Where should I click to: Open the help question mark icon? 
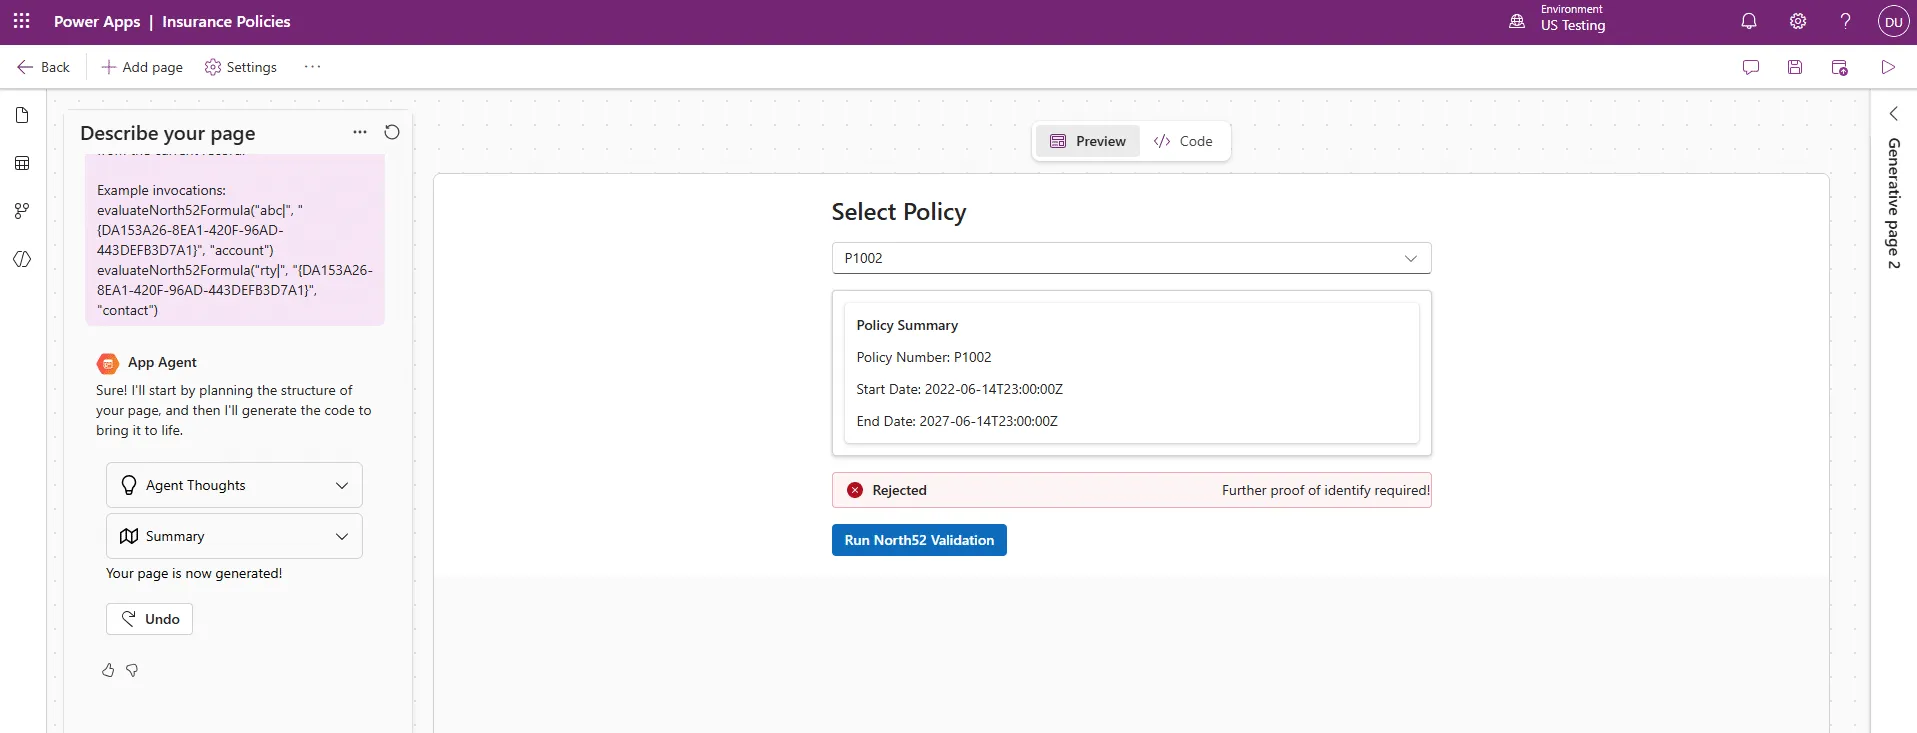pos(1846,21)
